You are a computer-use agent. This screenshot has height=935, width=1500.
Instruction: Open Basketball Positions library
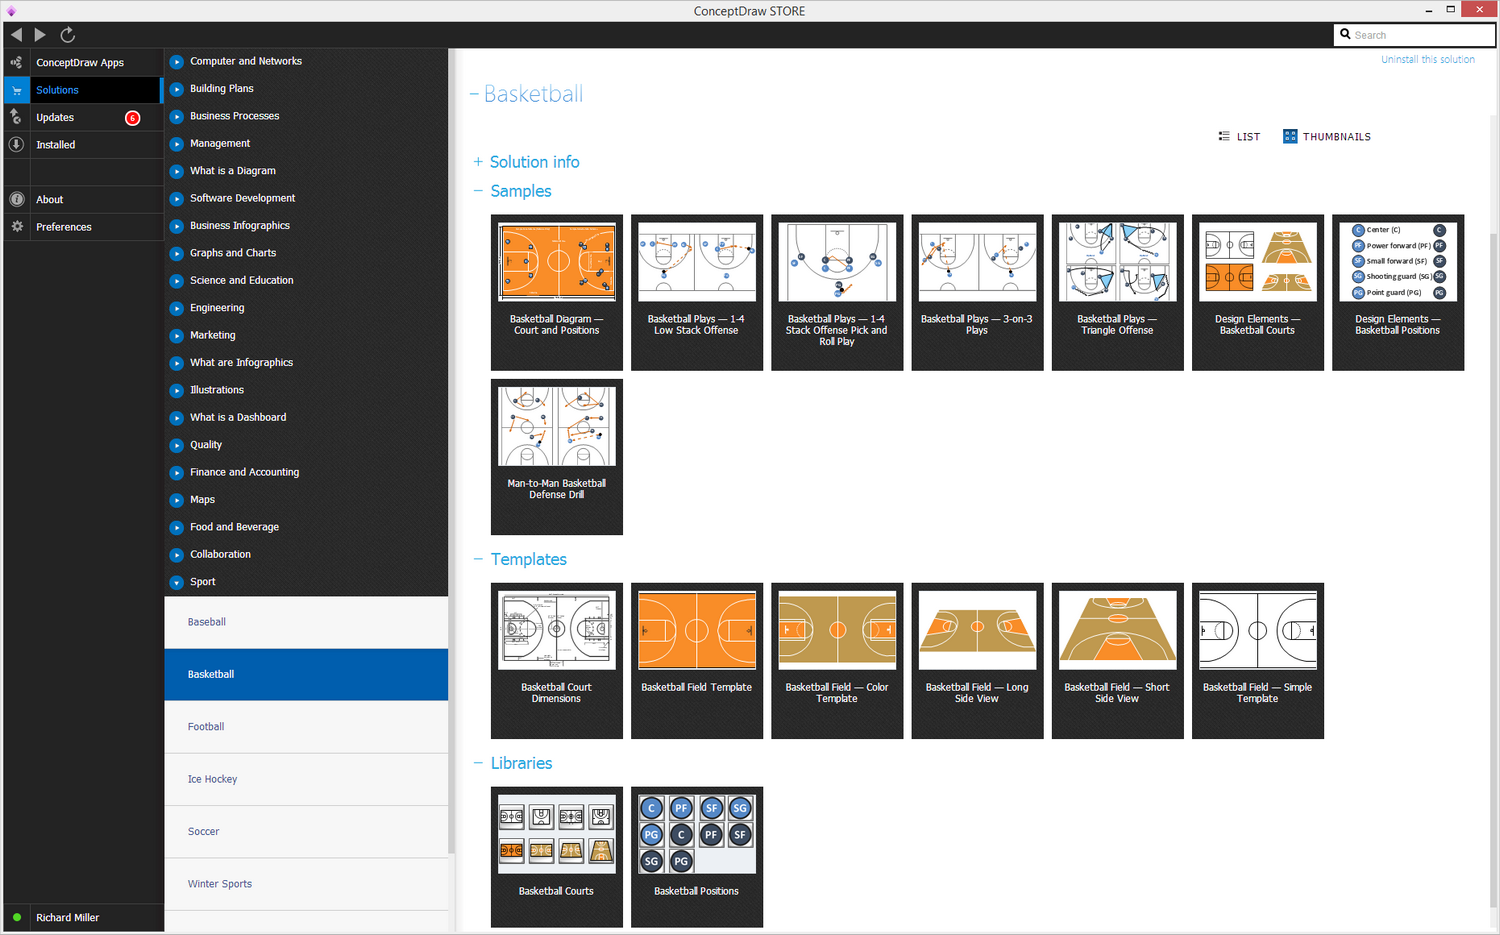[697, 857]
